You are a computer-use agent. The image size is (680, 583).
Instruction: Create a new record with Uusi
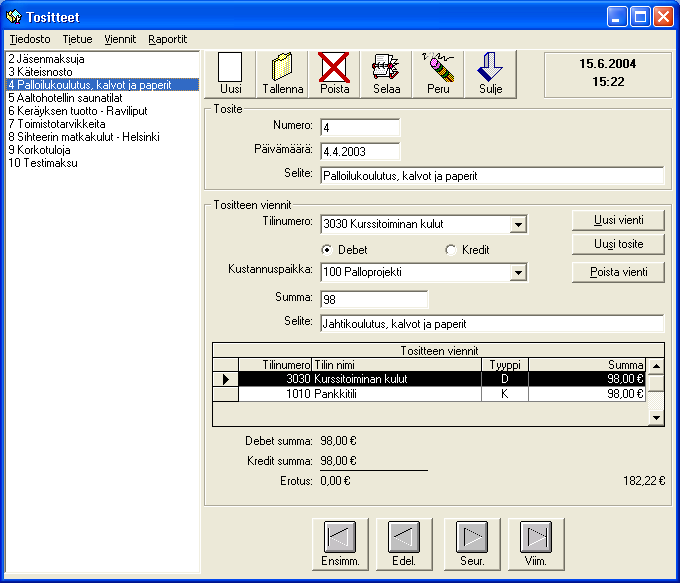tap(230, 74)
